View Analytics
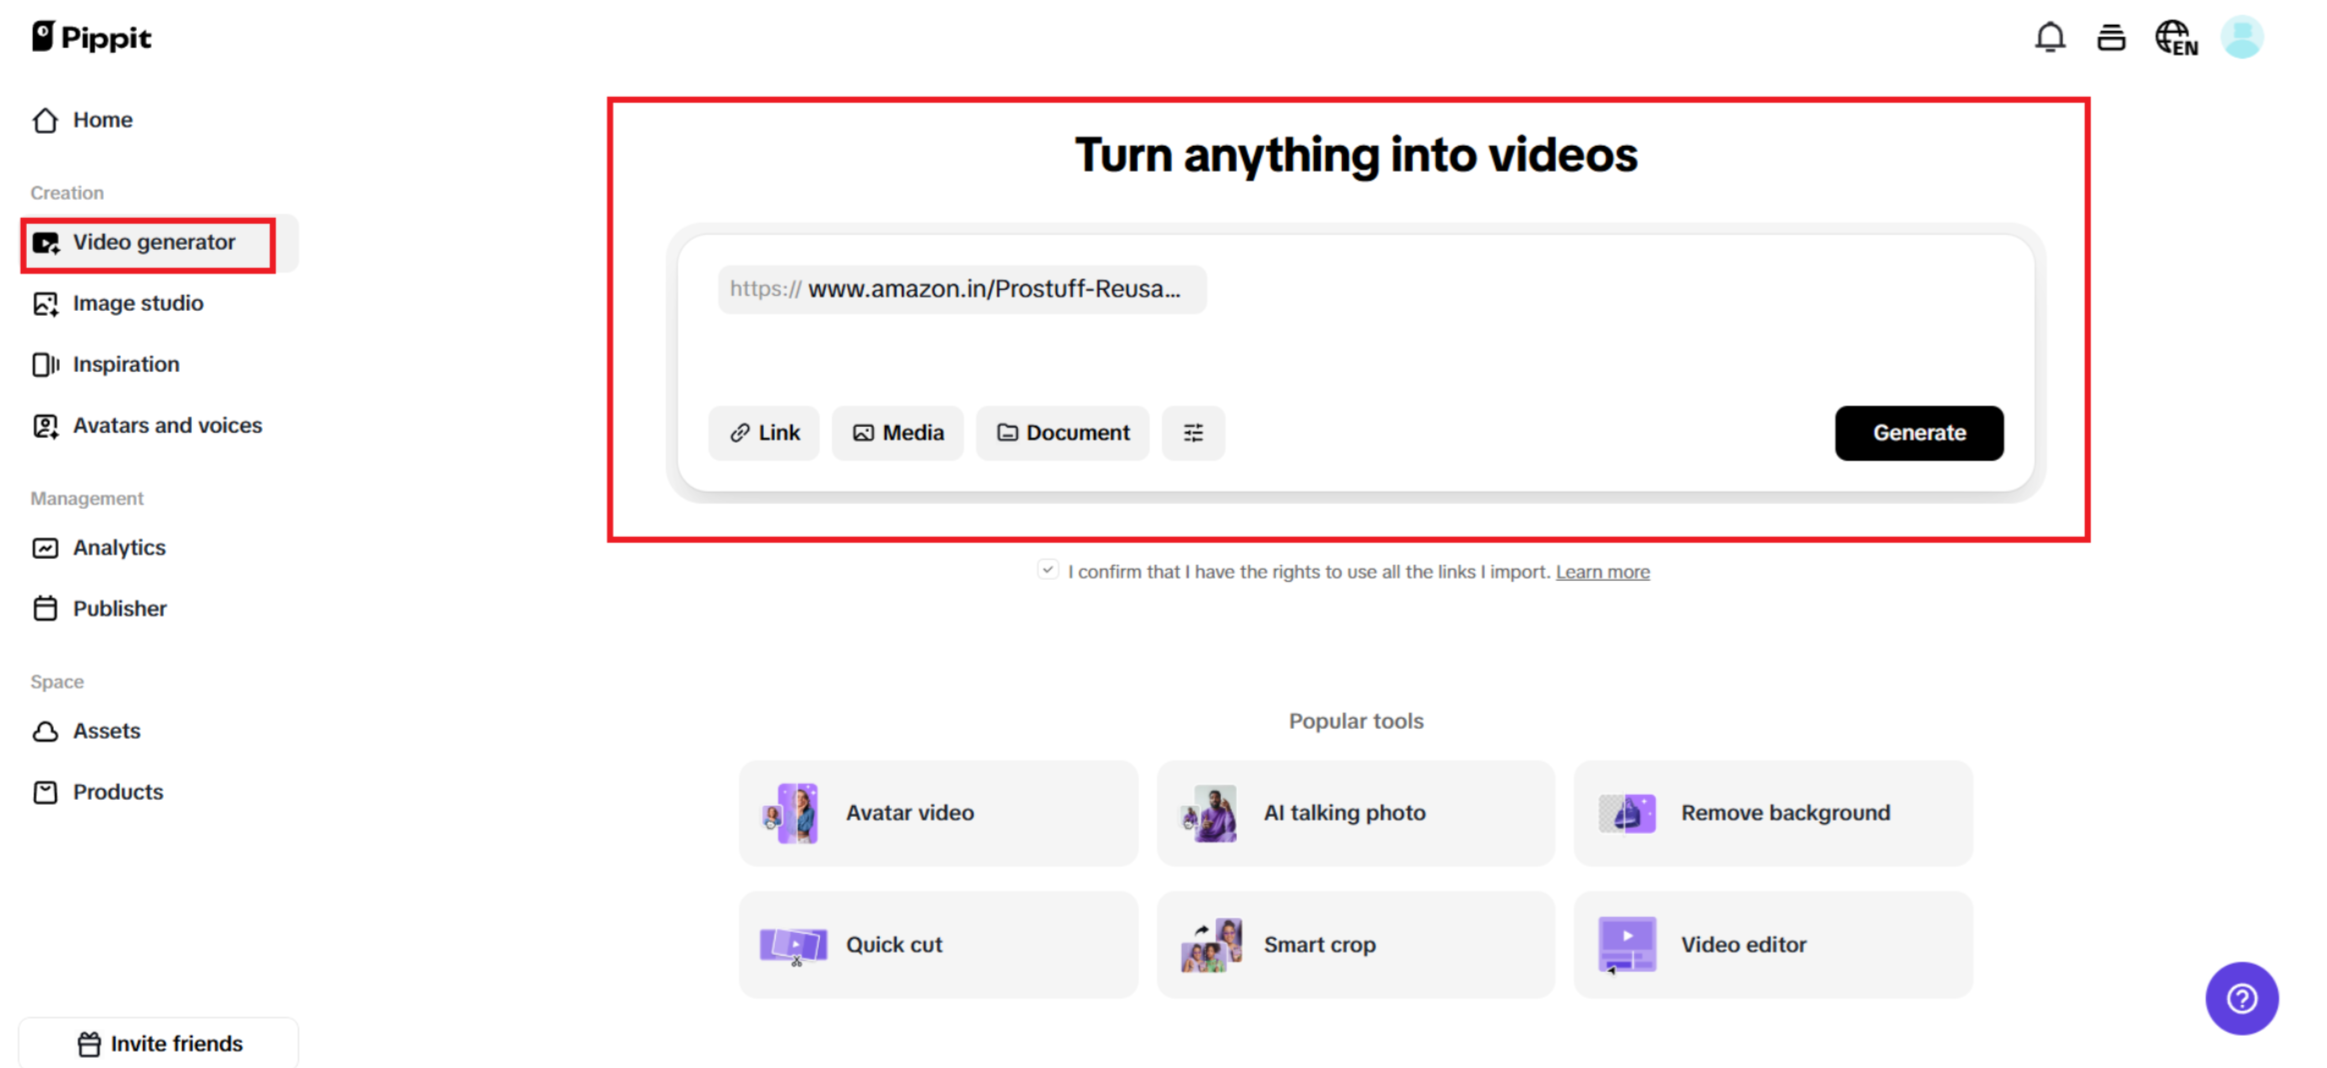This screenshot has width=2327, height=1068. [x=119, y=547]
